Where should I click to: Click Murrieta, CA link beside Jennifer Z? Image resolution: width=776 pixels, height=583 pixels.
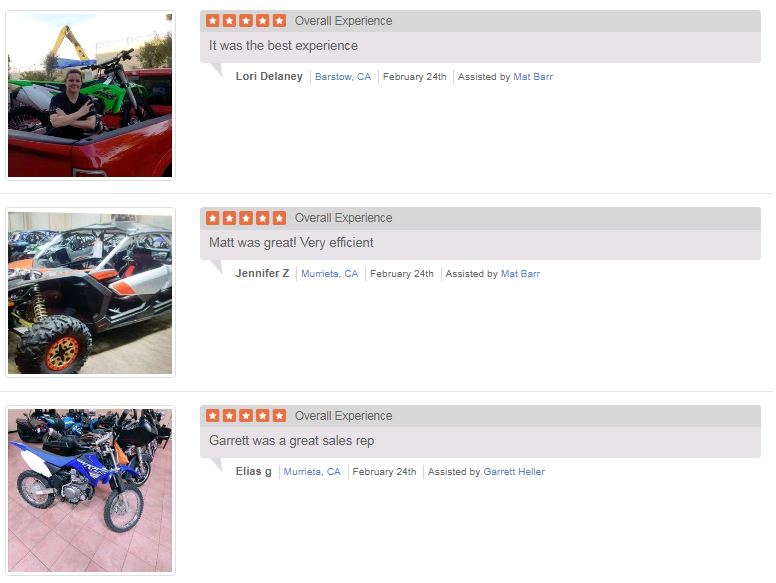point(330,274)
